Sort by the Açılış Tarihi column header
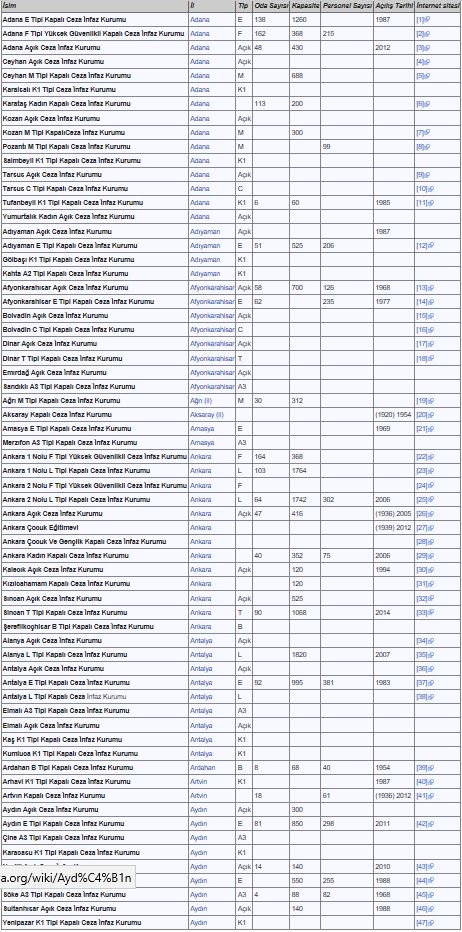The height and width of the screenshot is (932, 462). click(x=394, y=5)
